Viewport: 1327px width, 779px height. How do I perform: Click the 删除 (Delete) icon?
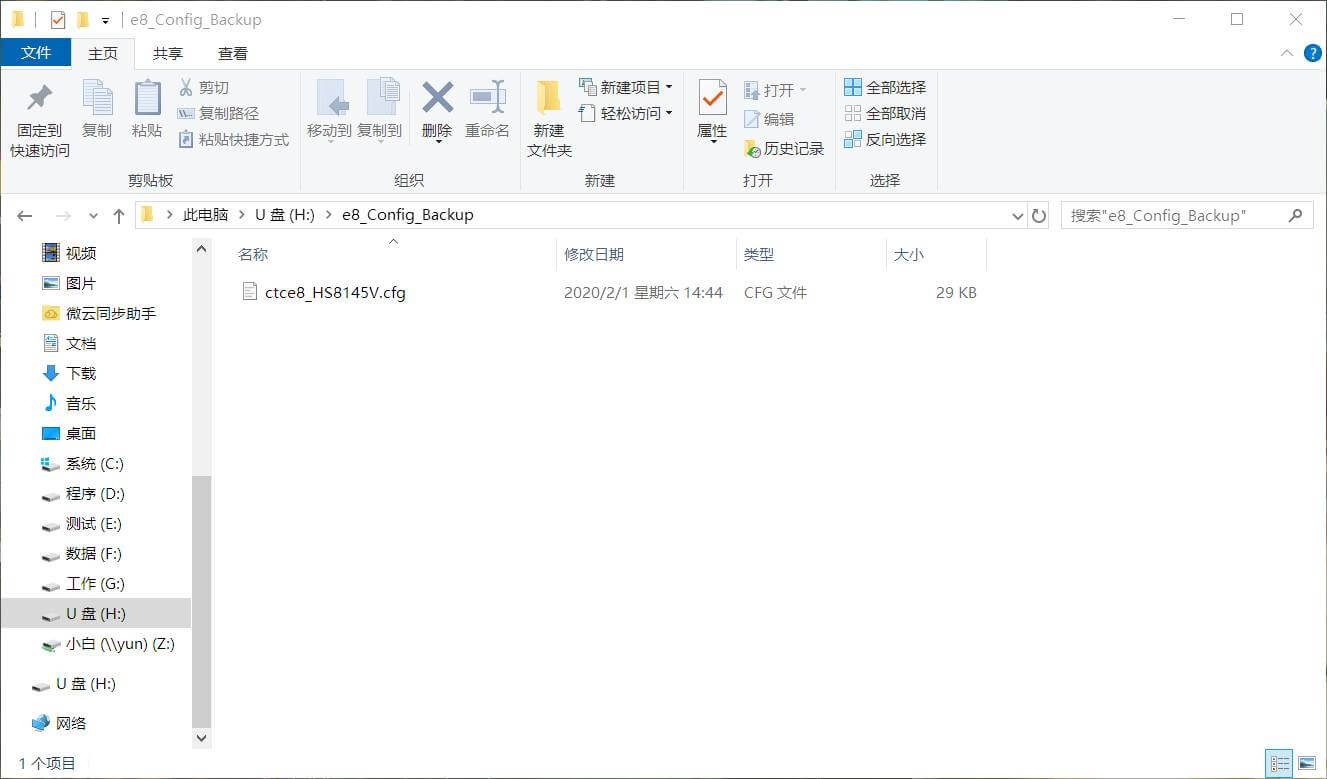(437, 110)
